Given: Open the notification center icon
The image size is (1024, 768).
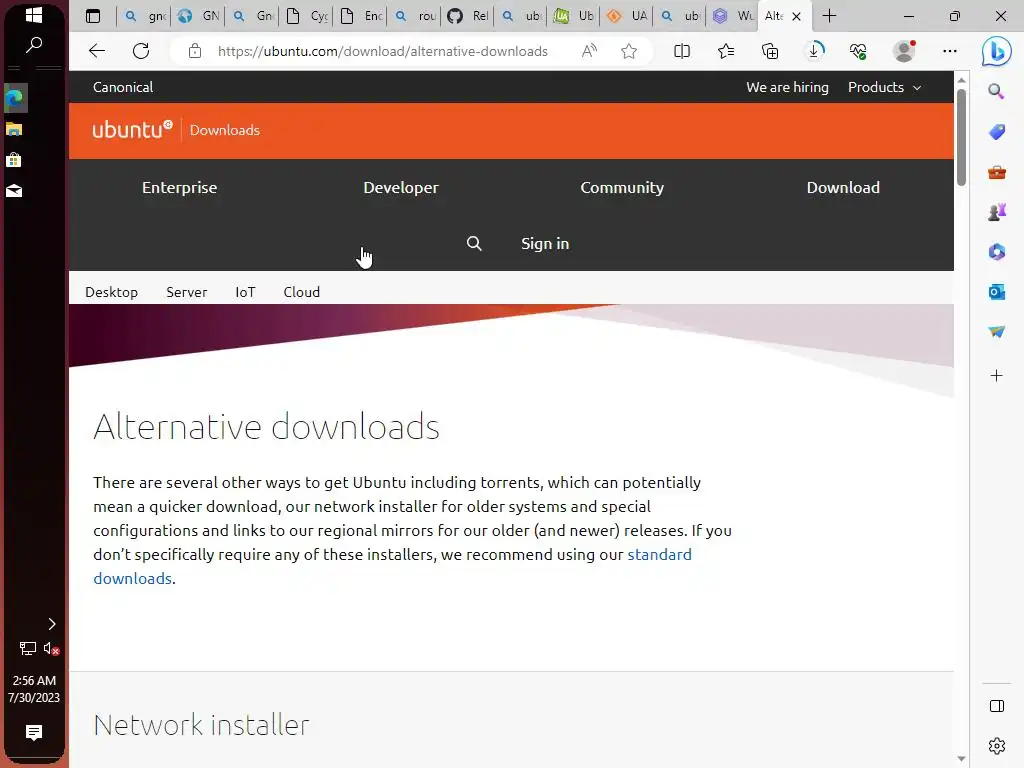Looking at the screenshot, I should coord(34,732).
